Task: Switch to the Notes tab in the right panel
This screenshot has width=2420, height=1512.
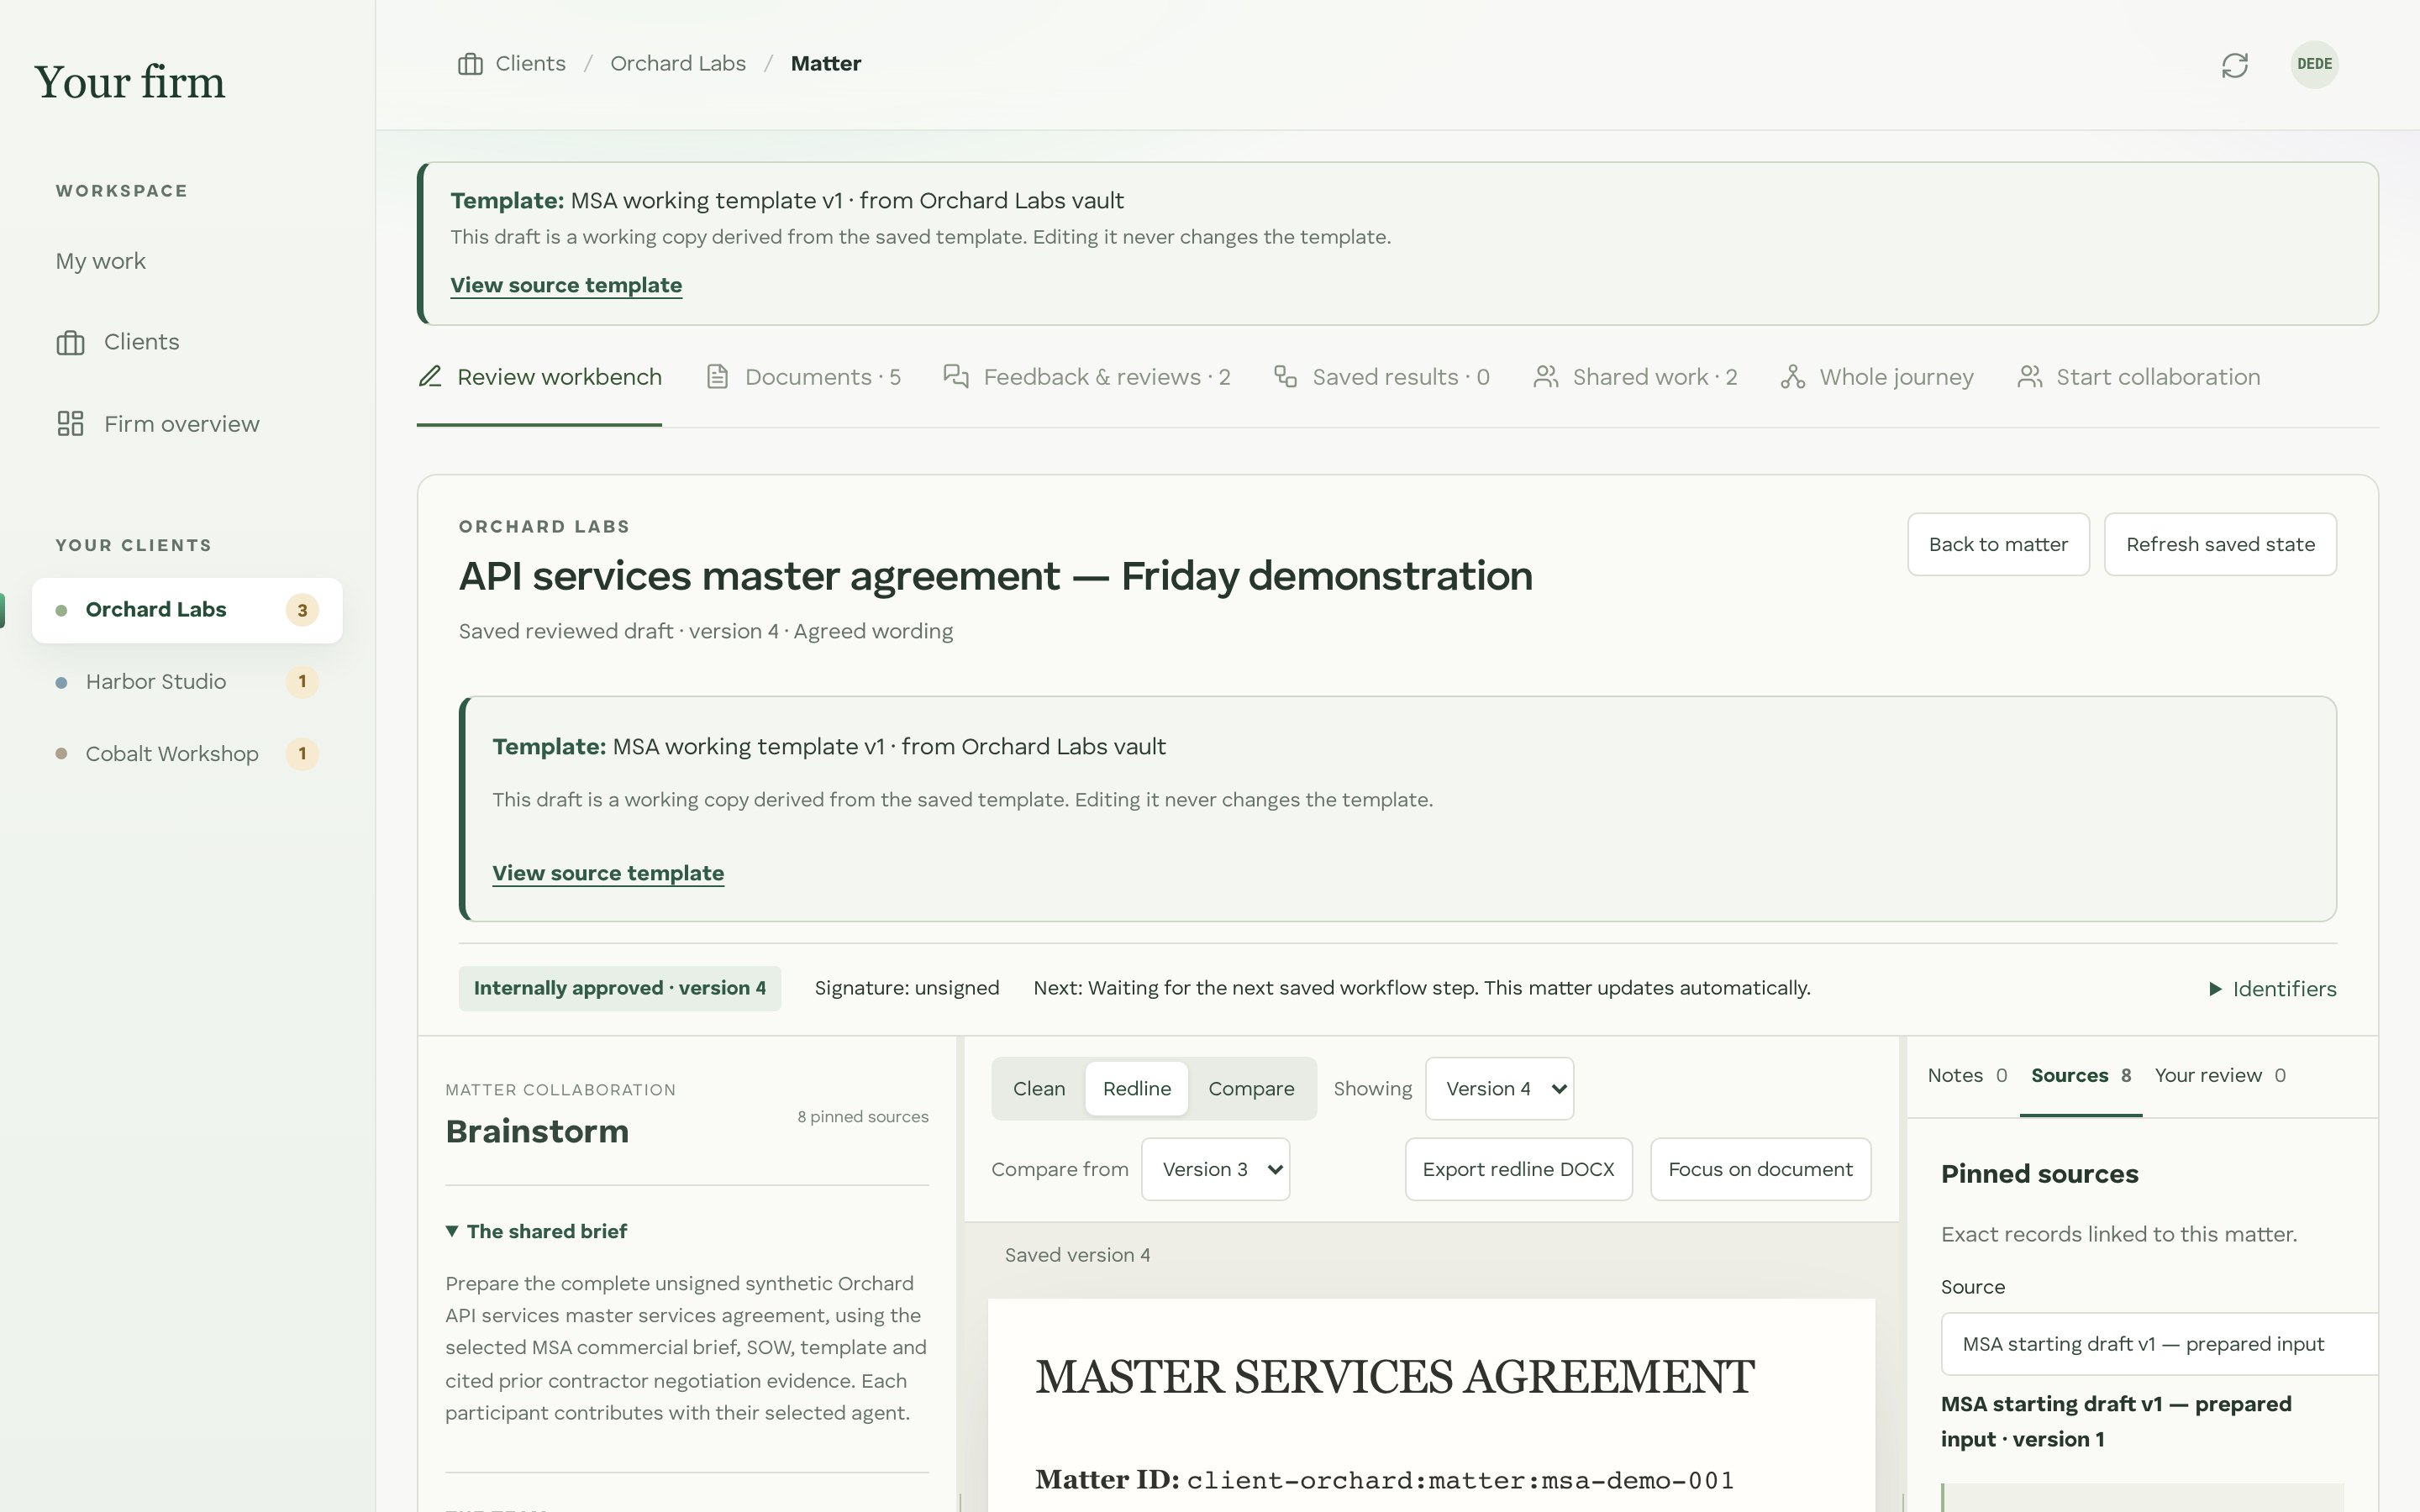Action: [1966, 1076]
